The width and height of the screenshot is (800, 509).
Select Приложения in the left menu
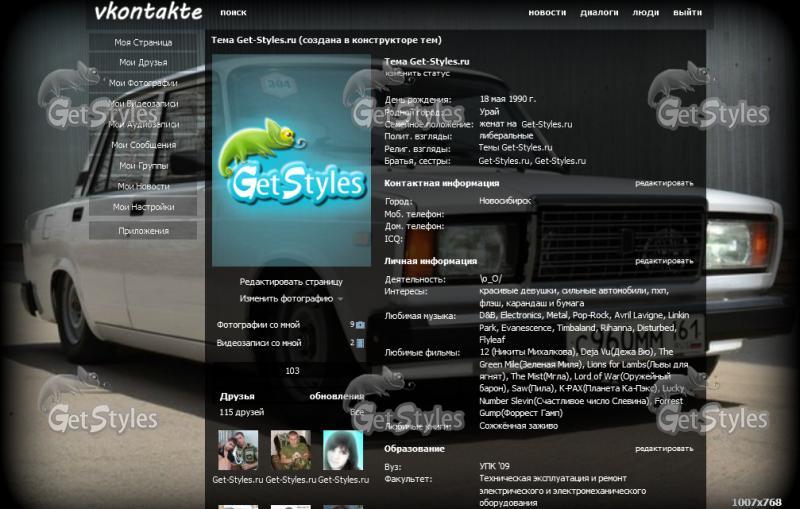(143, 230)
